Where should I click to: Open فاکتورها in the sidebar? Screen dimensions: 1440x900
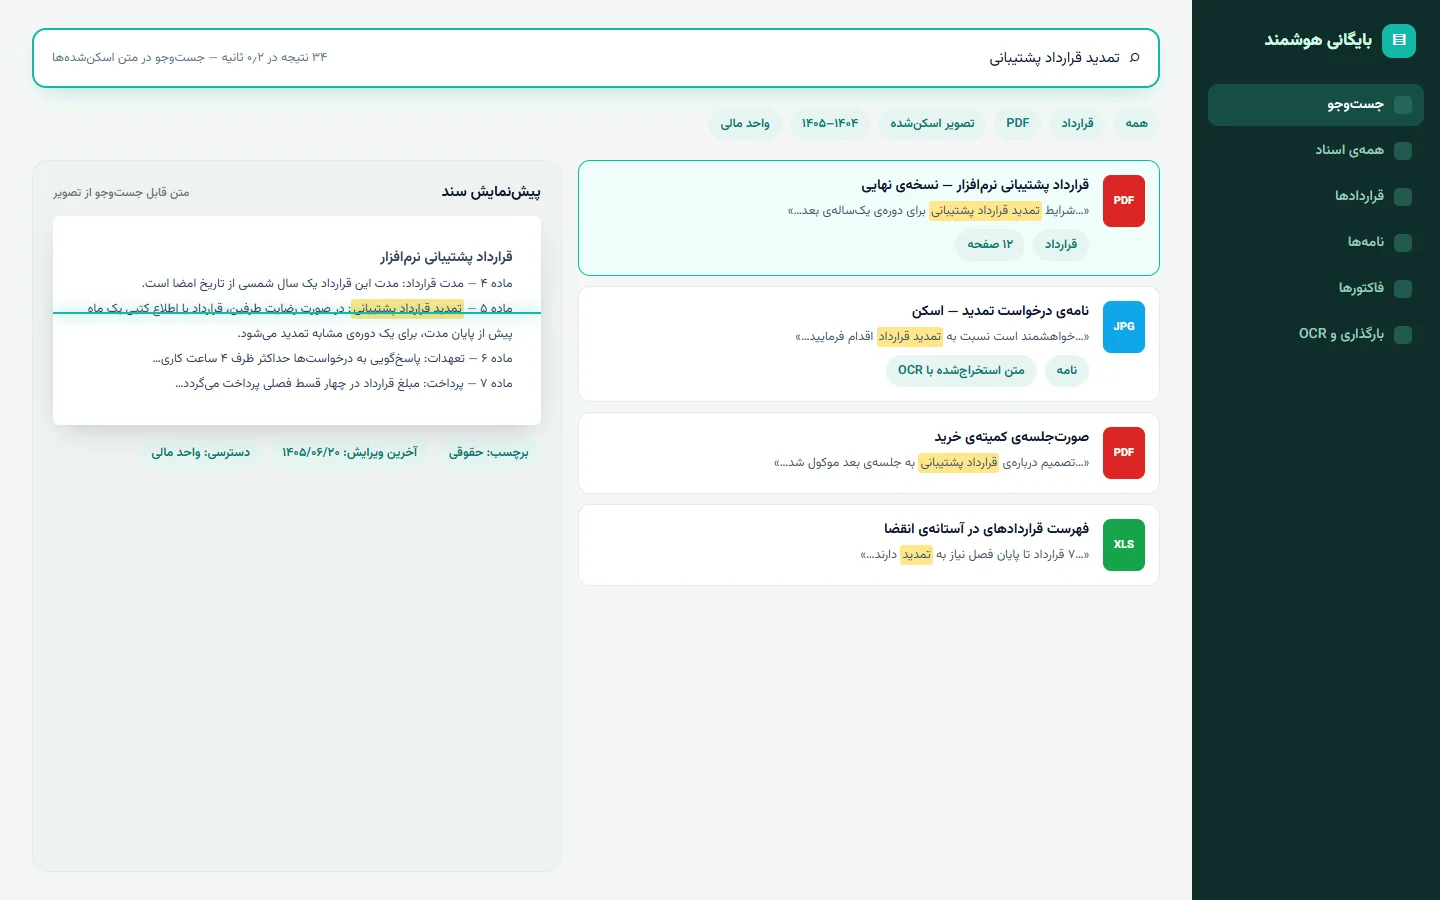click(1316, 288)
